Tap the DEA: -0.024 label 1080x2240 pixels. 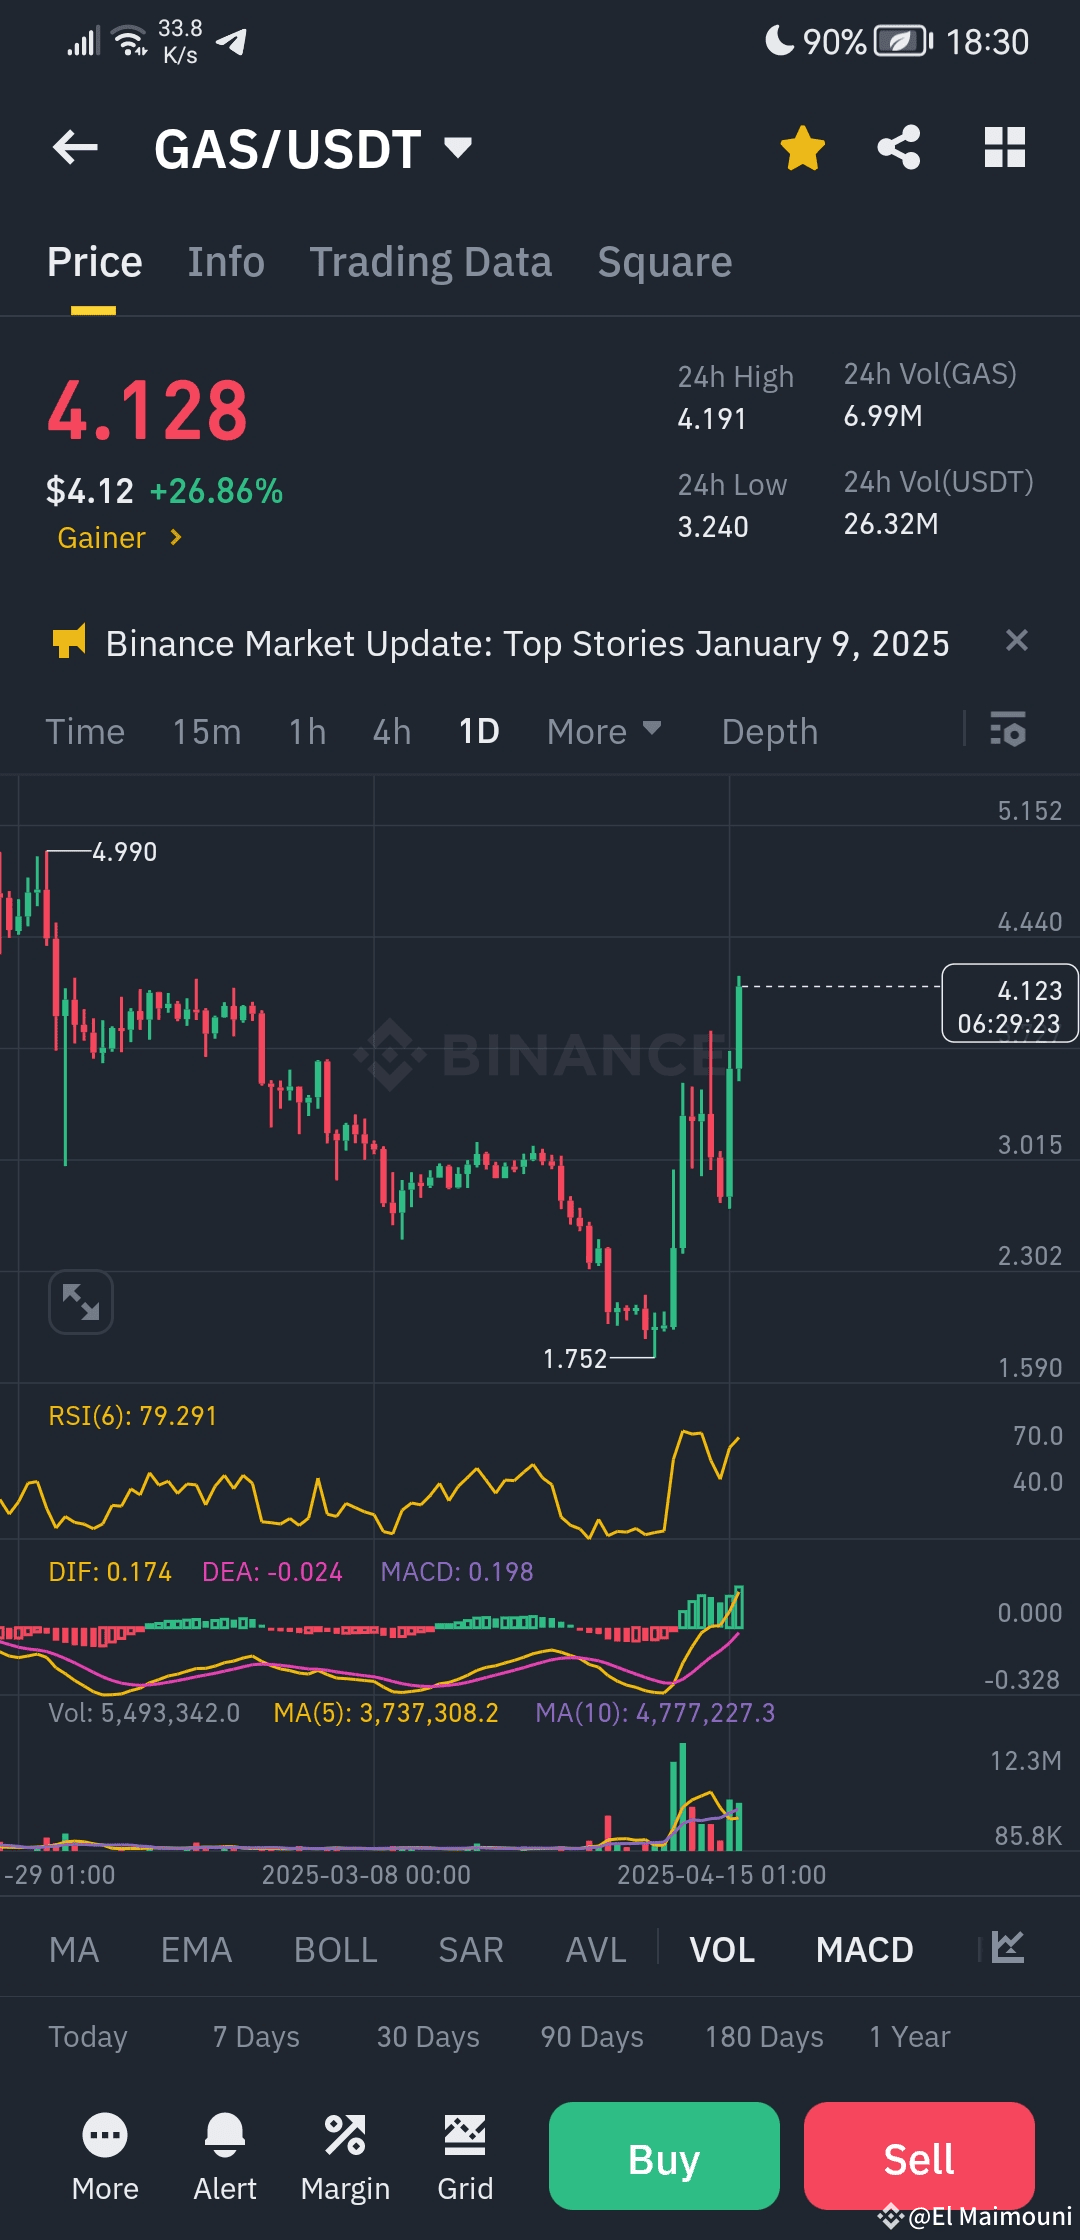click(272, 1572)
